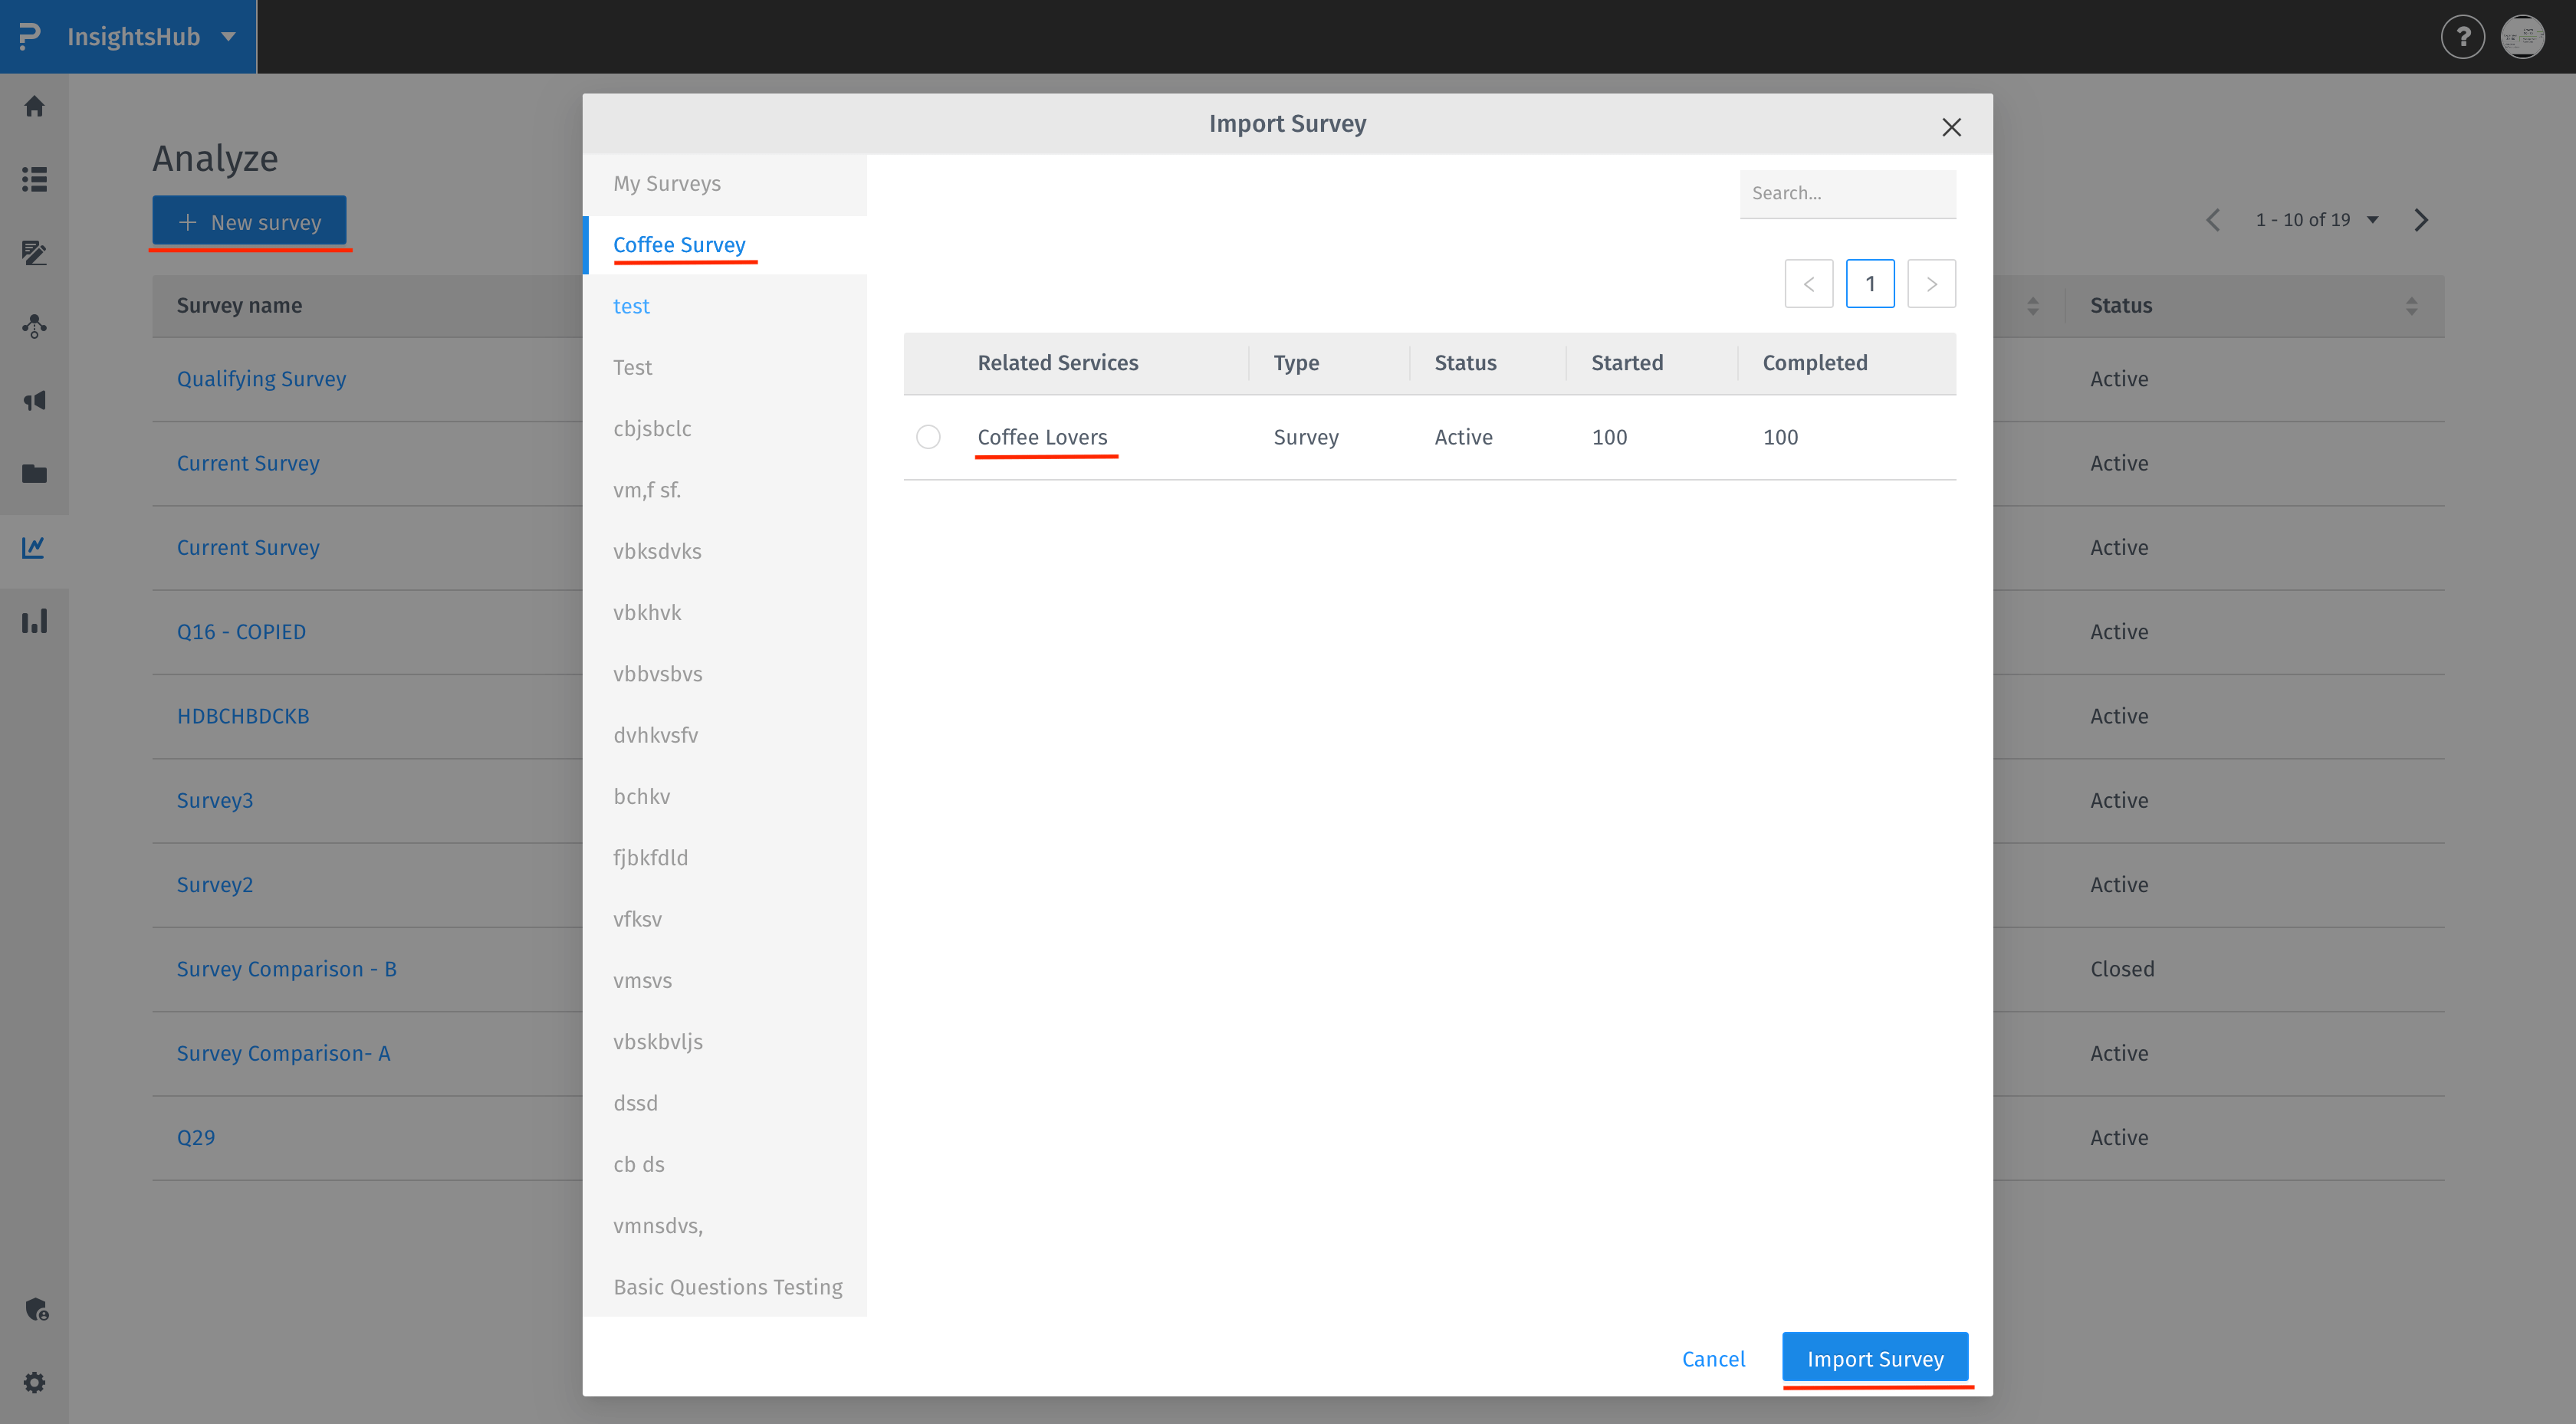2576x1424 pixels.
Task: Select the Coffee Lovers radio button
Action: point(928,437)
